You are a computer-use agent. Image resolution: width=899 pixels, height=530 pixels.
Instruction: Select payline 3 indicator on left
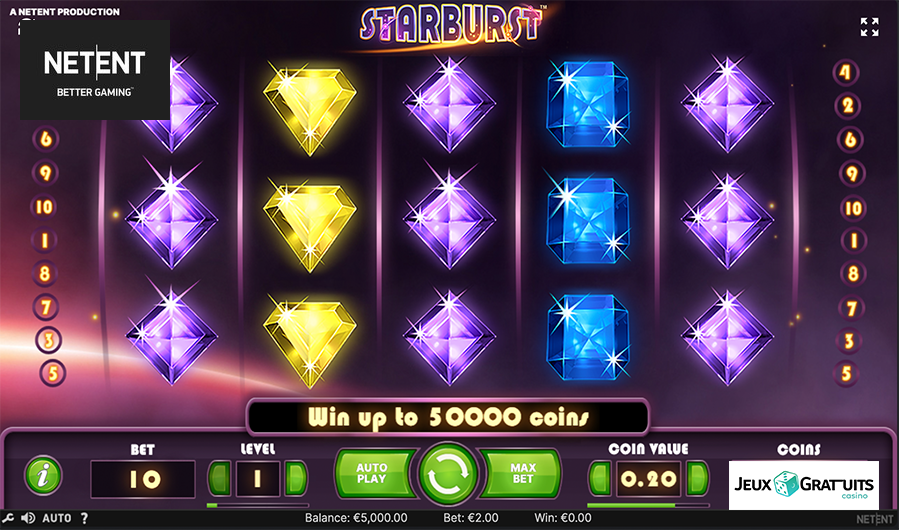[48, 340]
